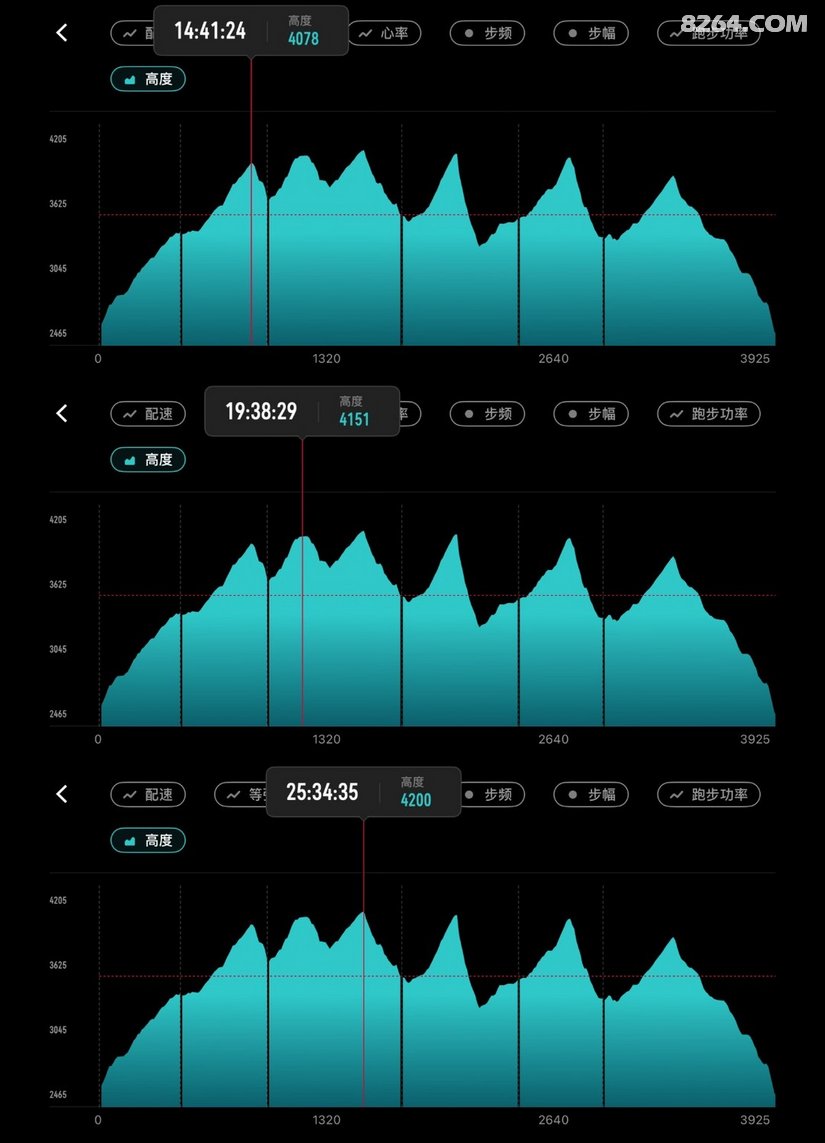Select 步幅 metric in the 19:38:29 panel
This screenshot has height=1143, width=825.
pyautogui.click(x=590, y=413)
